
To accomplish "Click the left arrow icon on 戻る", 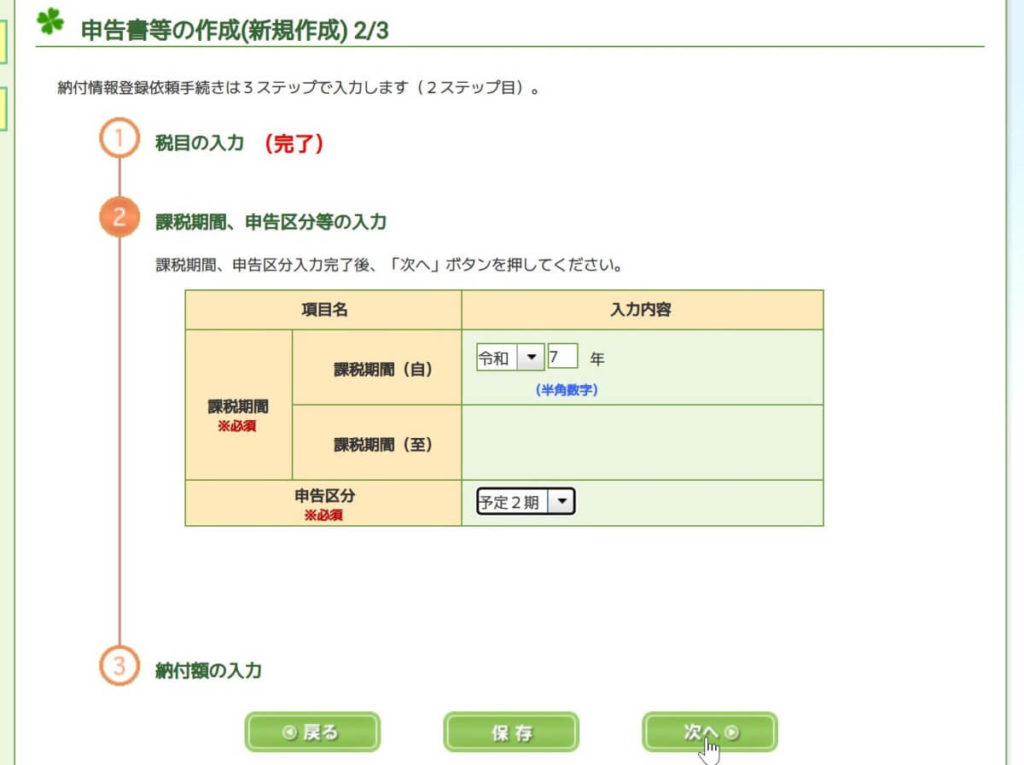I will (x=290, y=732).
